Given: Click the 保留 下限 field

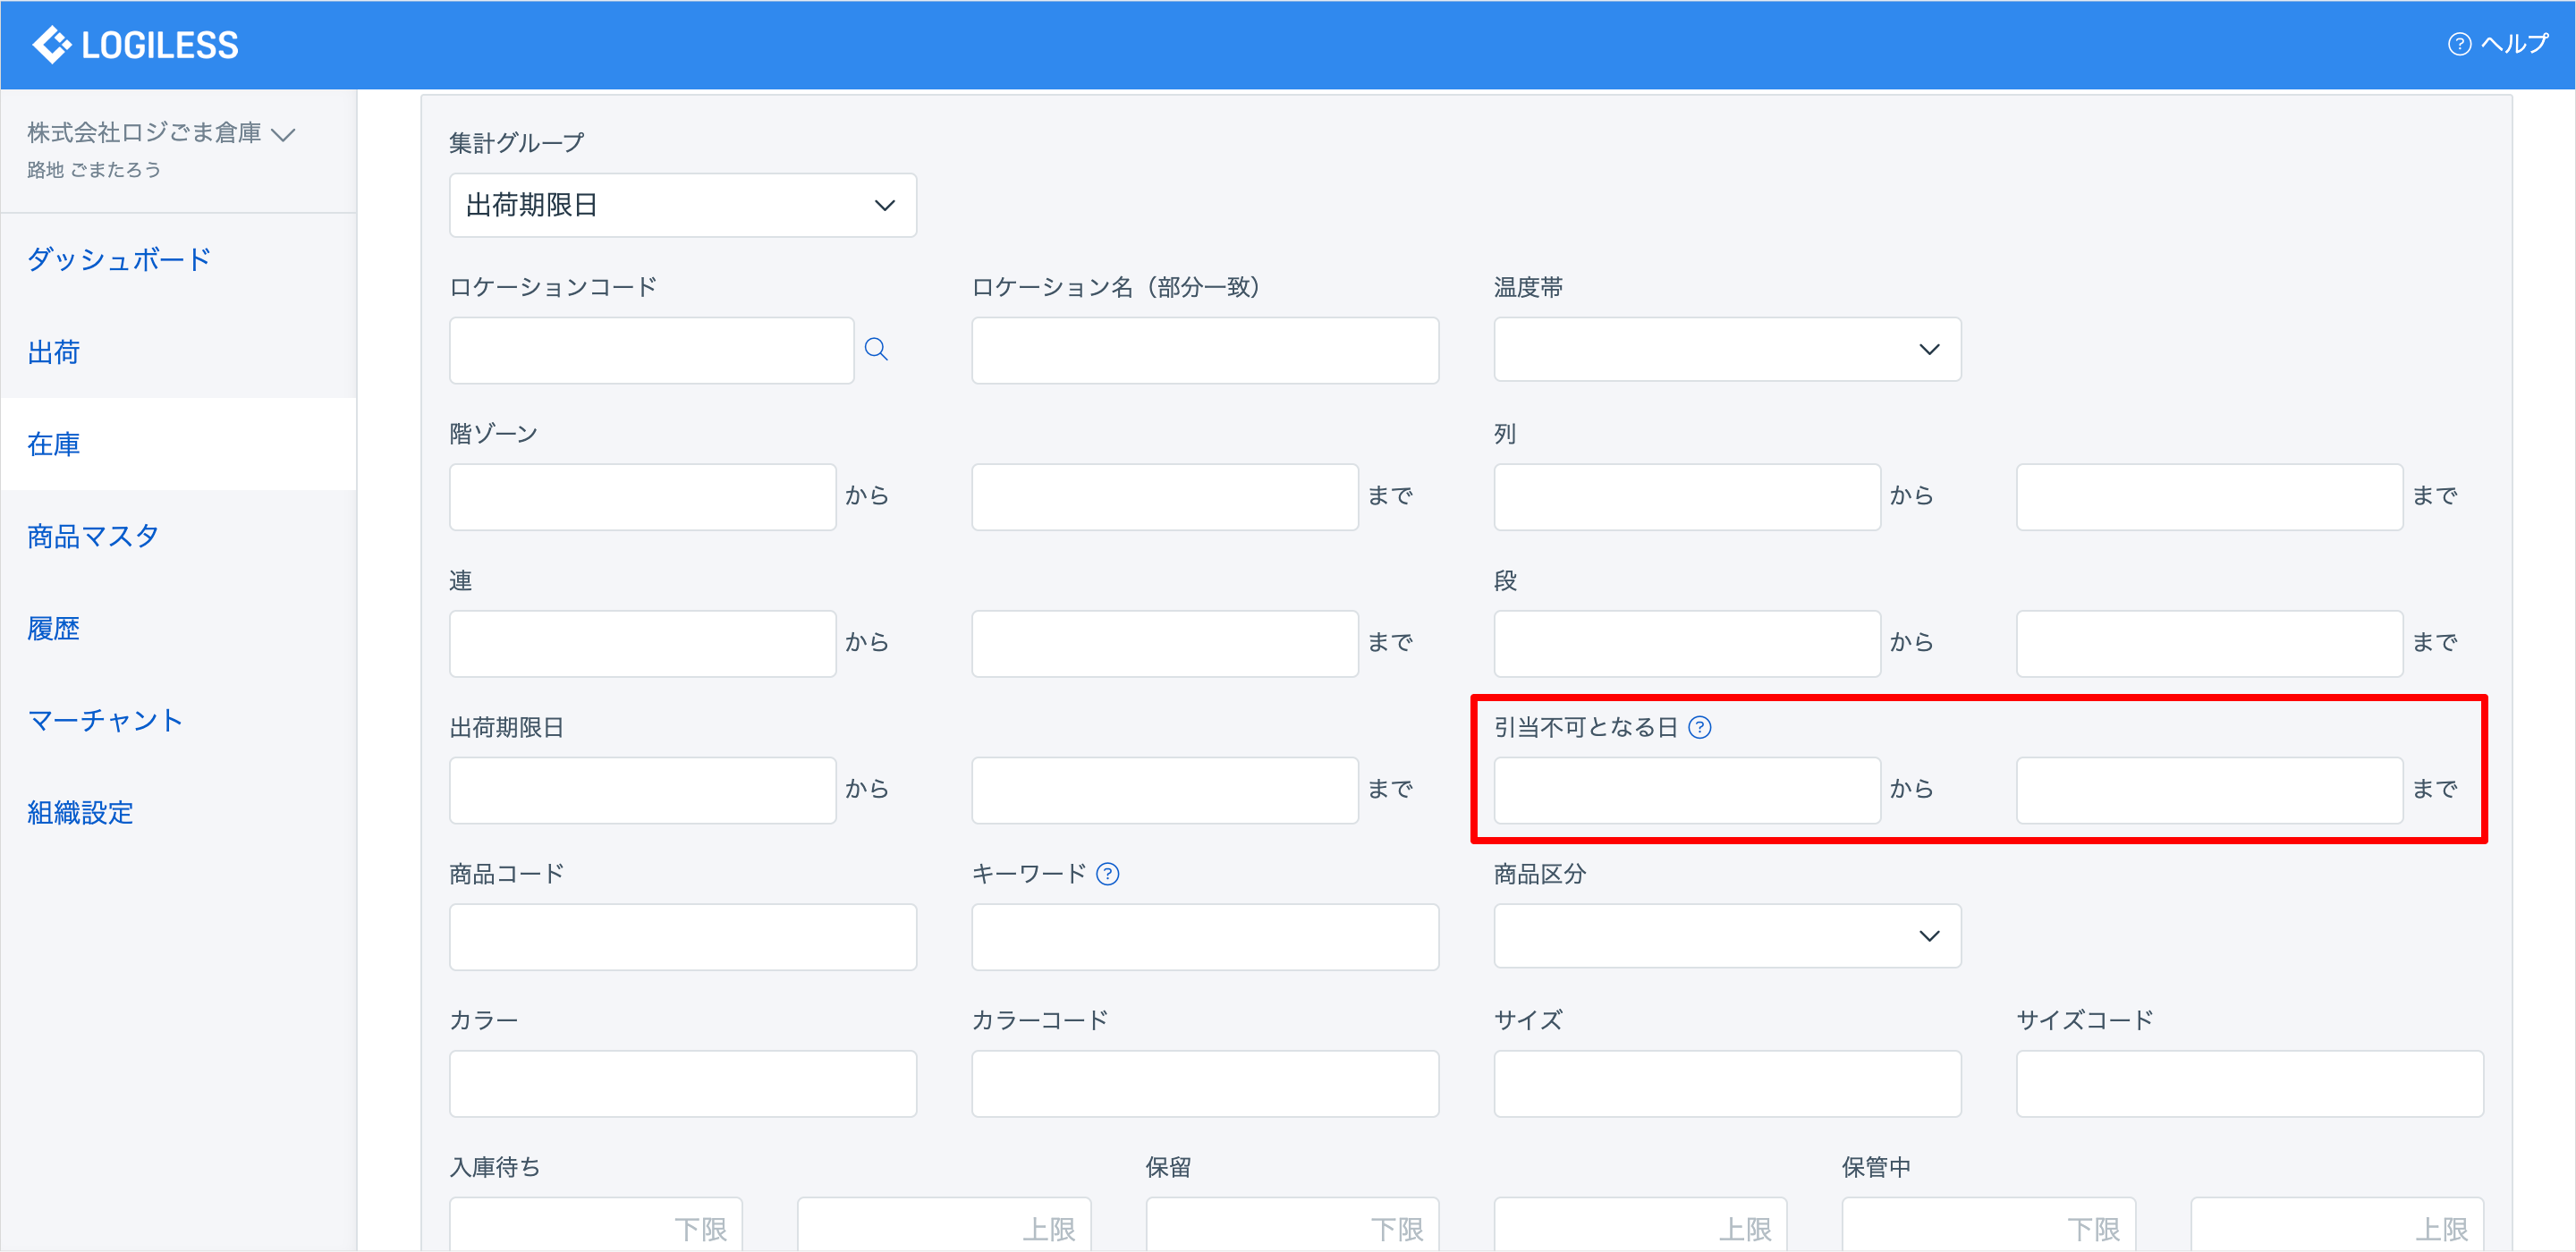Looking at the screenshot, I should 1292,1225.
